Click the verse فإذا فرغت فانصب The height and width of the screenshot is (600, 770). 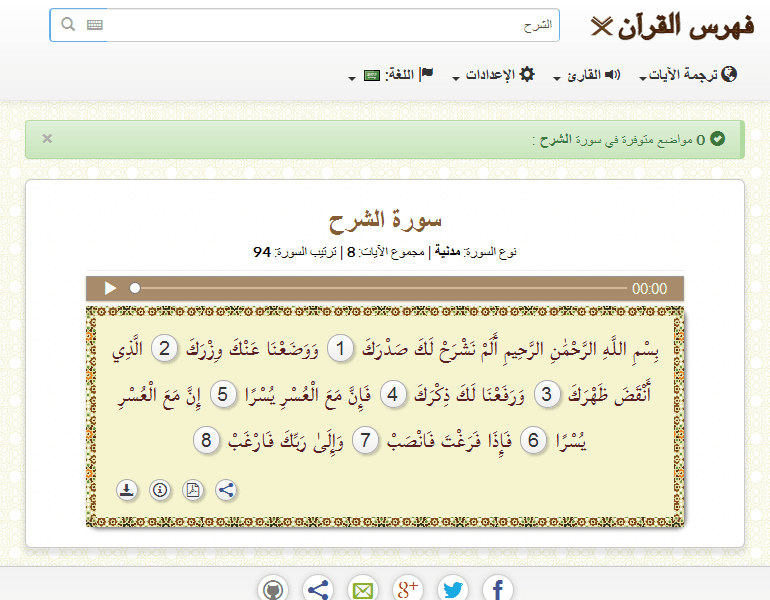pyautogui.click(x=449, y=440)
